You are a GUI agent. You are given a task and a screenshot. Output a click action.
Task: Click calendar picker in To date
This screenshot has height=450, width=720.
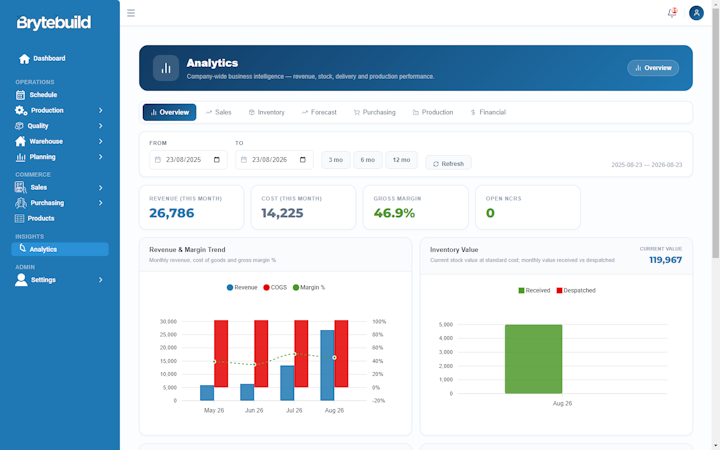(303, 160)
